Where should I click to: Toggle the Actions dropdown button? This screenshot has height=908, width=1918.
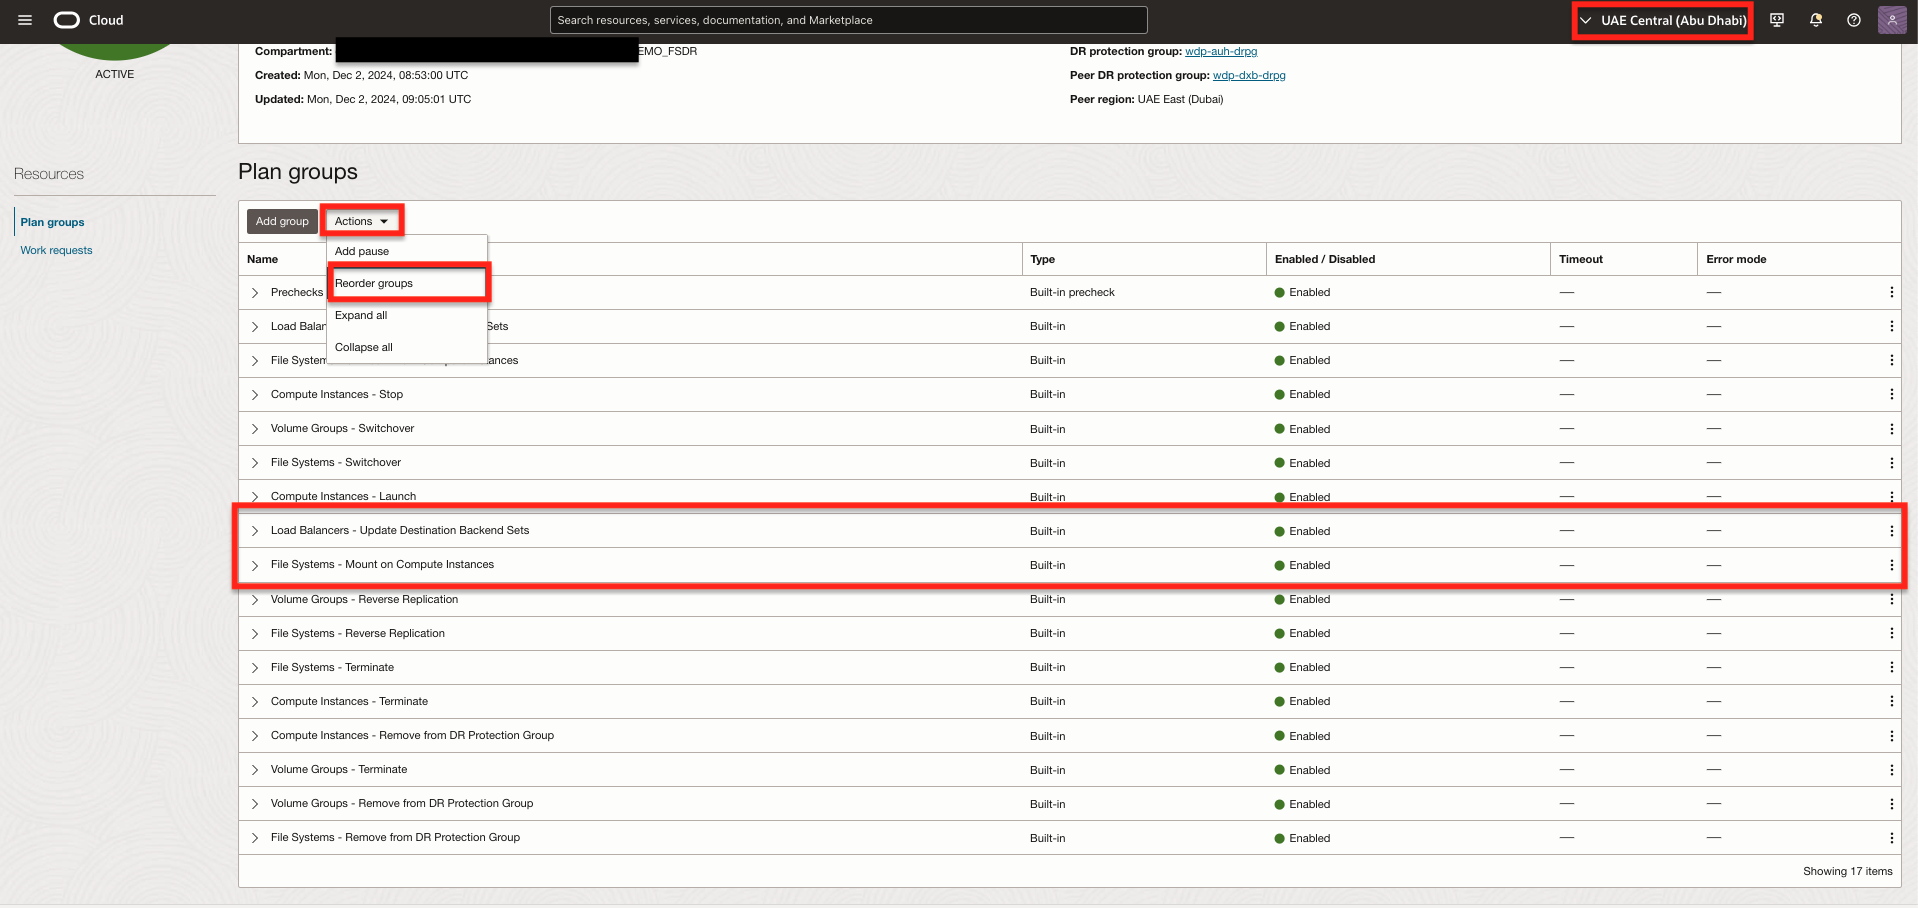click(x=361, y=221)
